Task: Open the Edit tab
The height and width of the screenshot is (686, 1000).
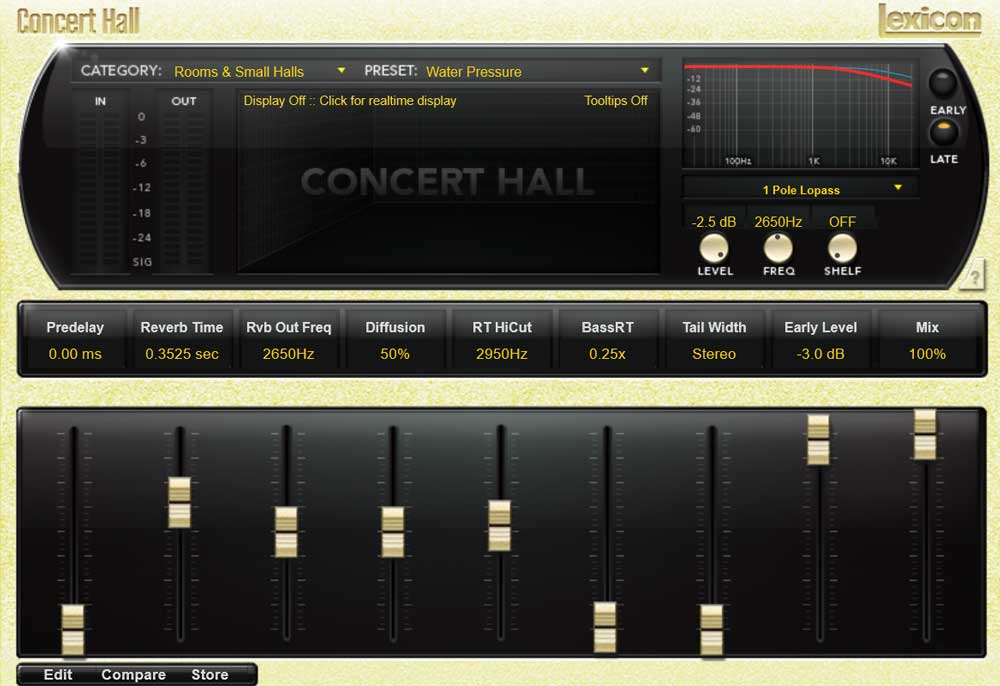Action: 57,675
